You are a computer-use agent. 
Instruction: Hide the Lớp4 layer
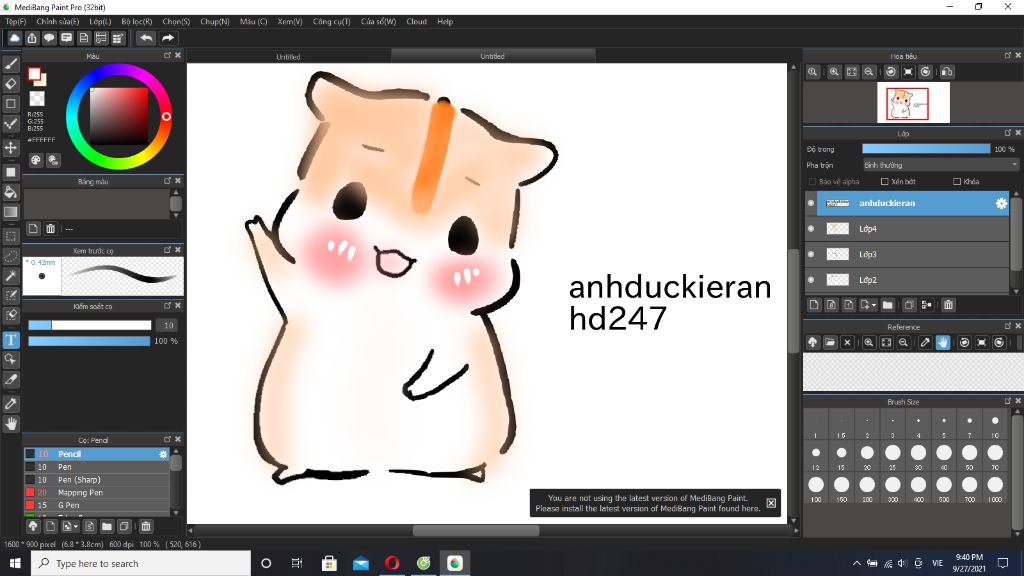(x=811, y=229)
